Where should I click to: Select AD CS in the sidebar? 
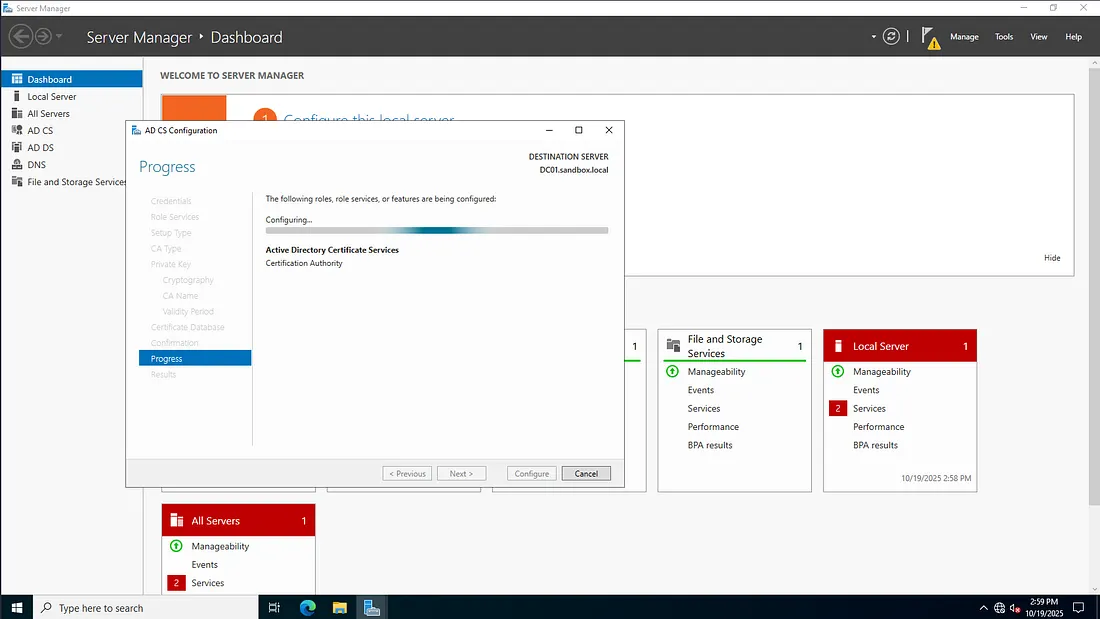click(40, 131)
